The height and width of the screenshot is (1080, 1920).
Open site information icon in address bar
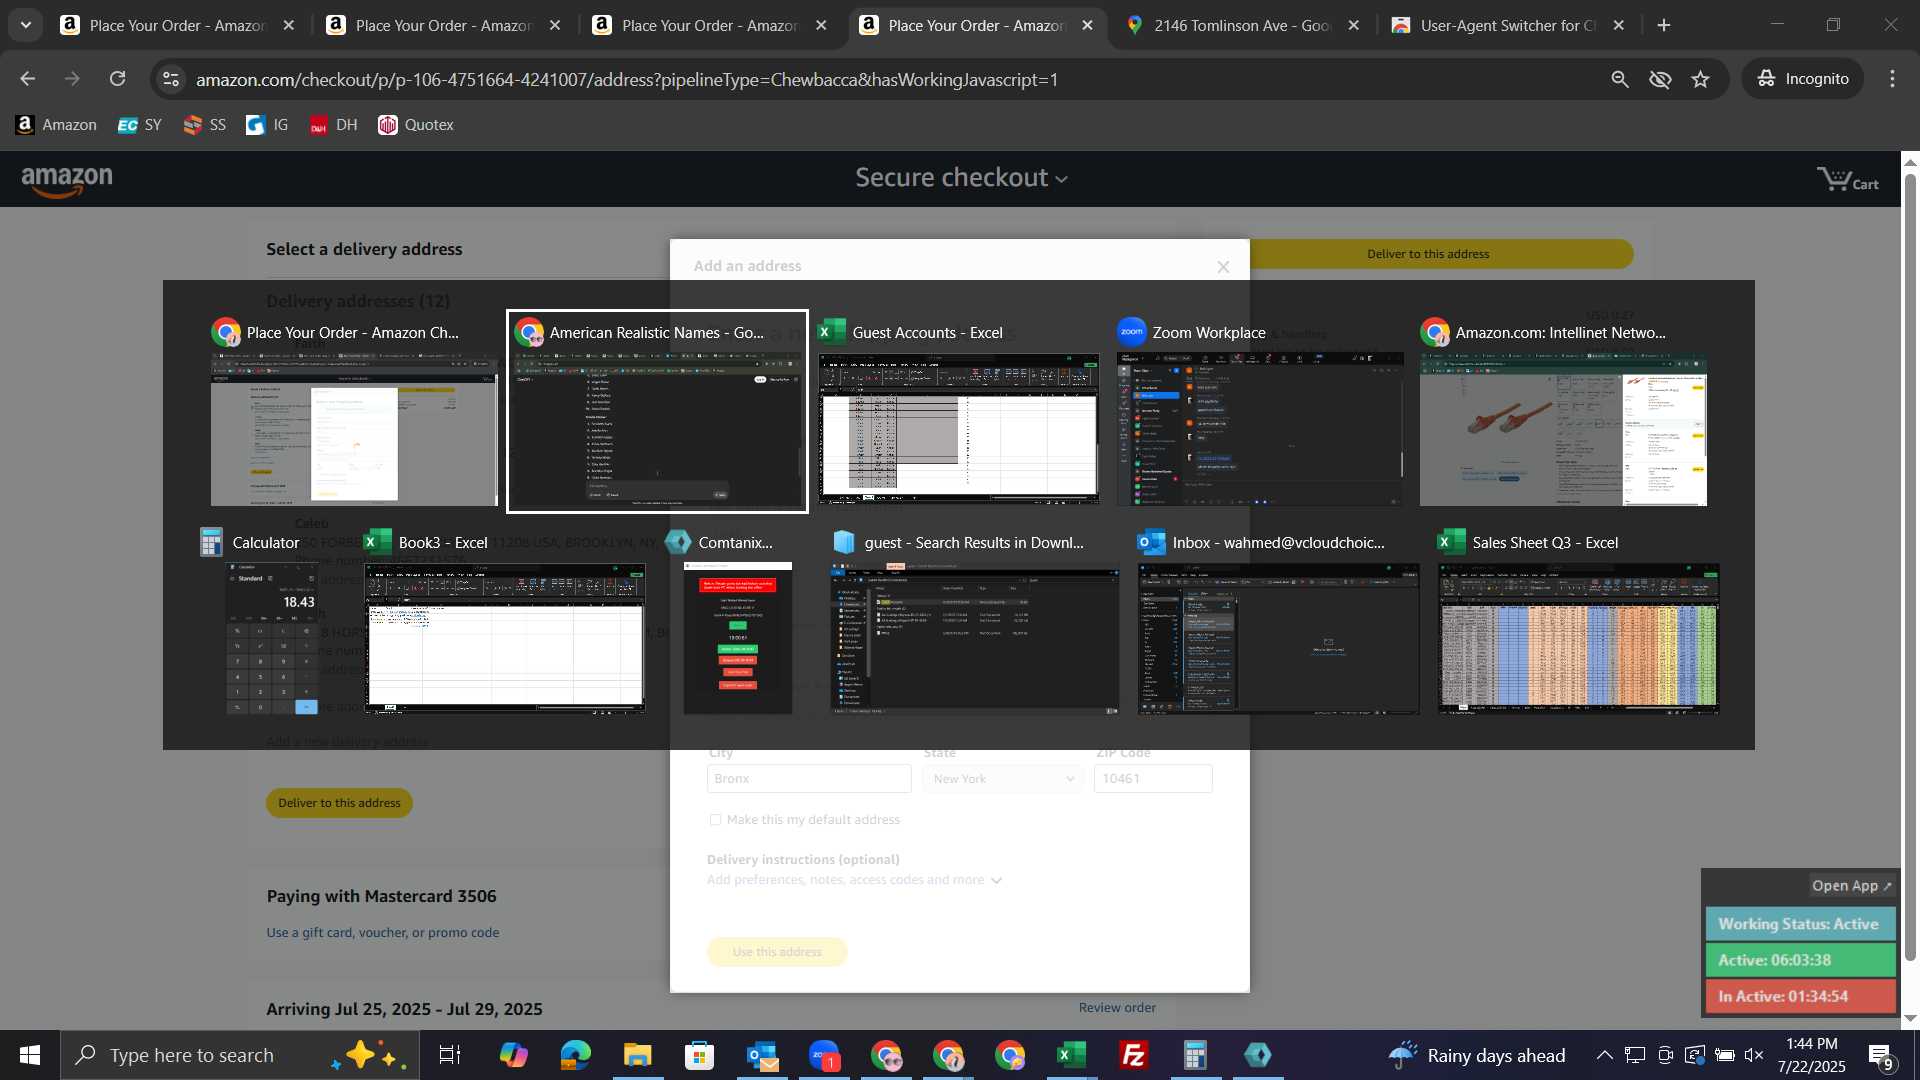point(171,79)
